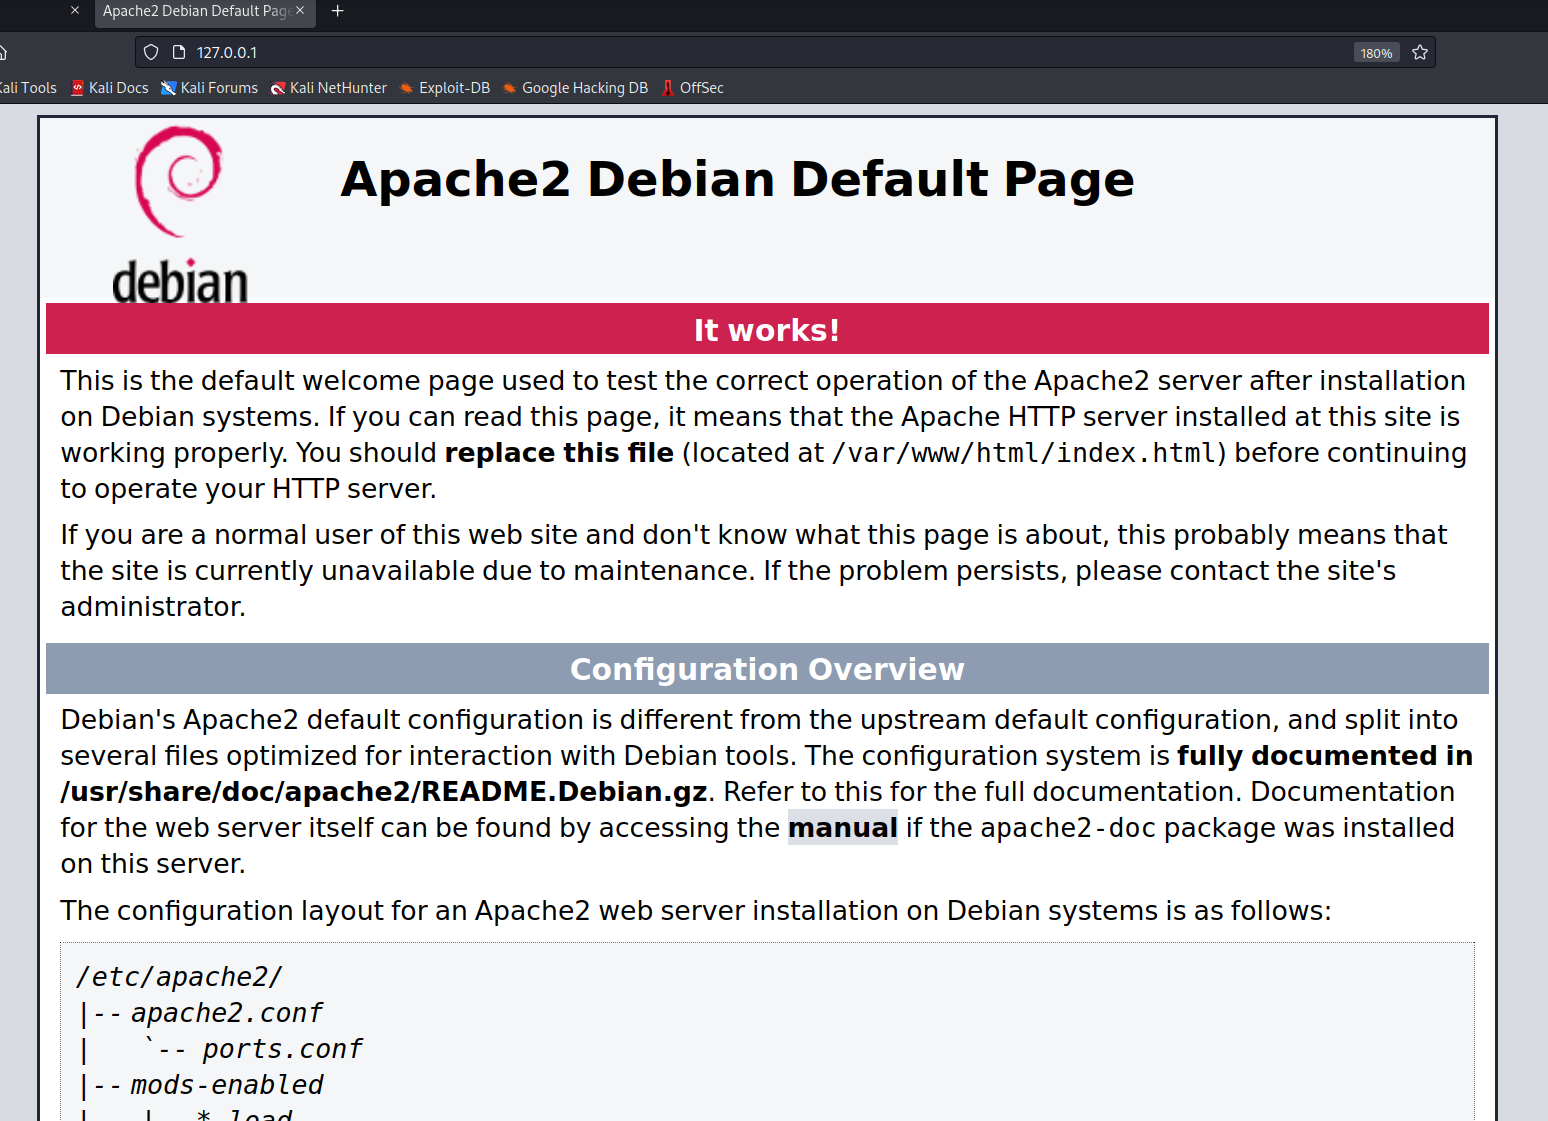The image size is (1548, 1121).
Task: Click the /etc/apache2/ line in the tree
Action: (180, 977)
